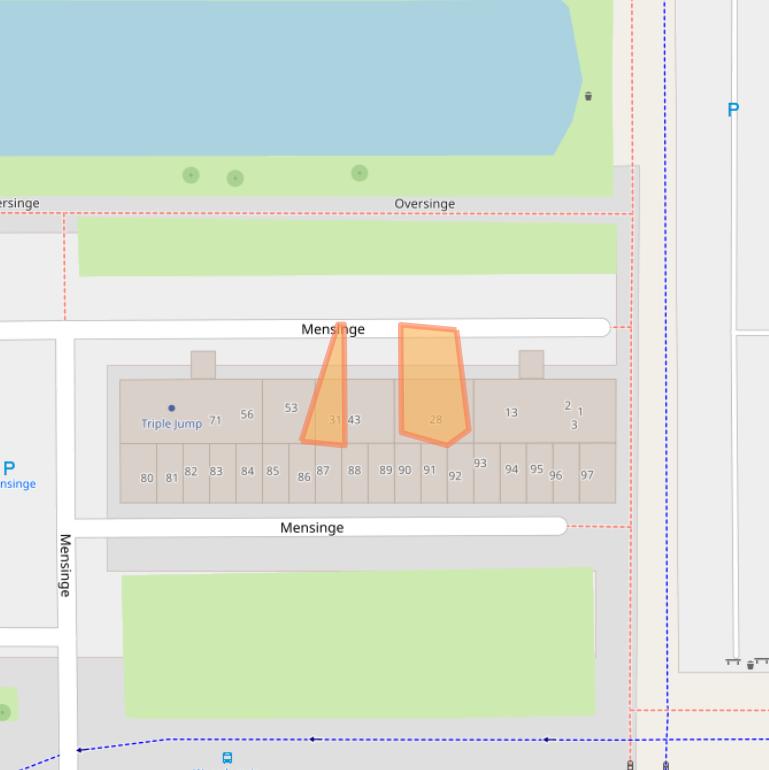Screen dimensions: 769x770
Task: Click the parking P icon at top right
Action: [x=733, y=110]
